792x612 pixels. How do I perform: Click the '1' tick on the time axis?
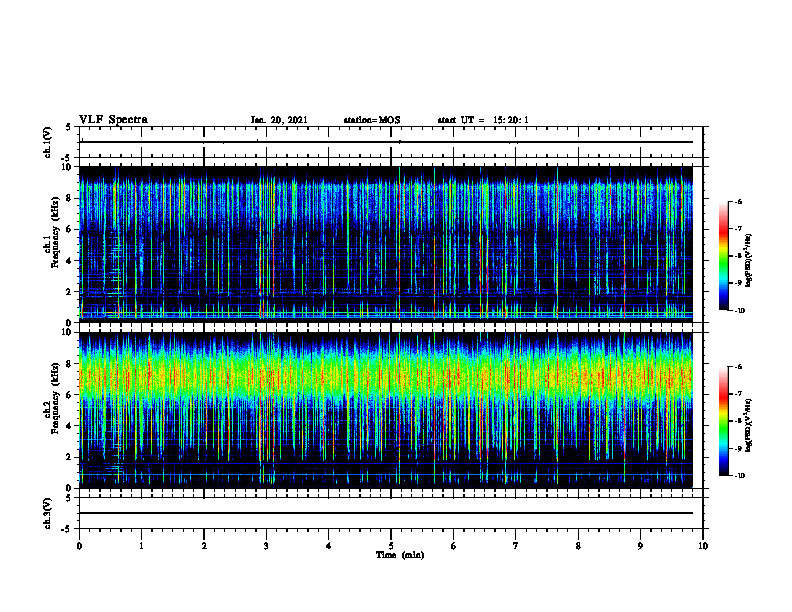(x=141, y=546)
